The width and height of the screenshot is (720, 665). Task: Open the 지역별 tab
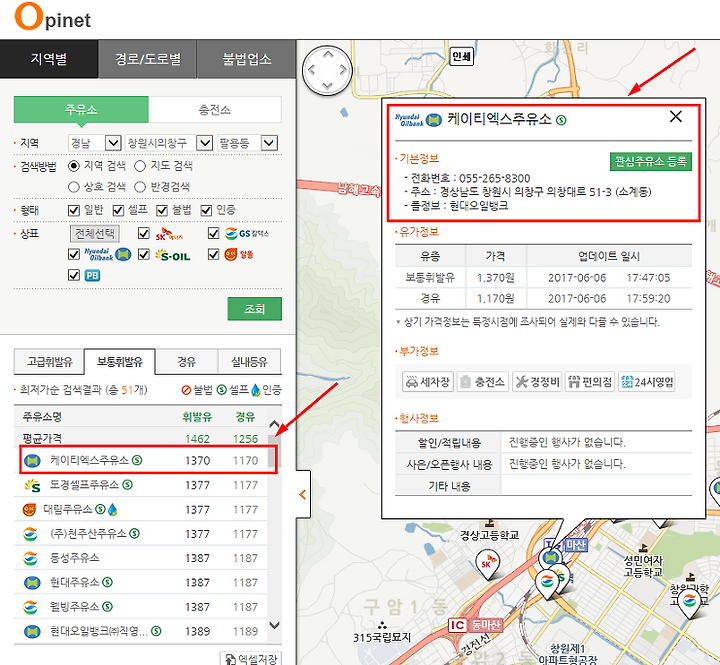tap(49, 59)
